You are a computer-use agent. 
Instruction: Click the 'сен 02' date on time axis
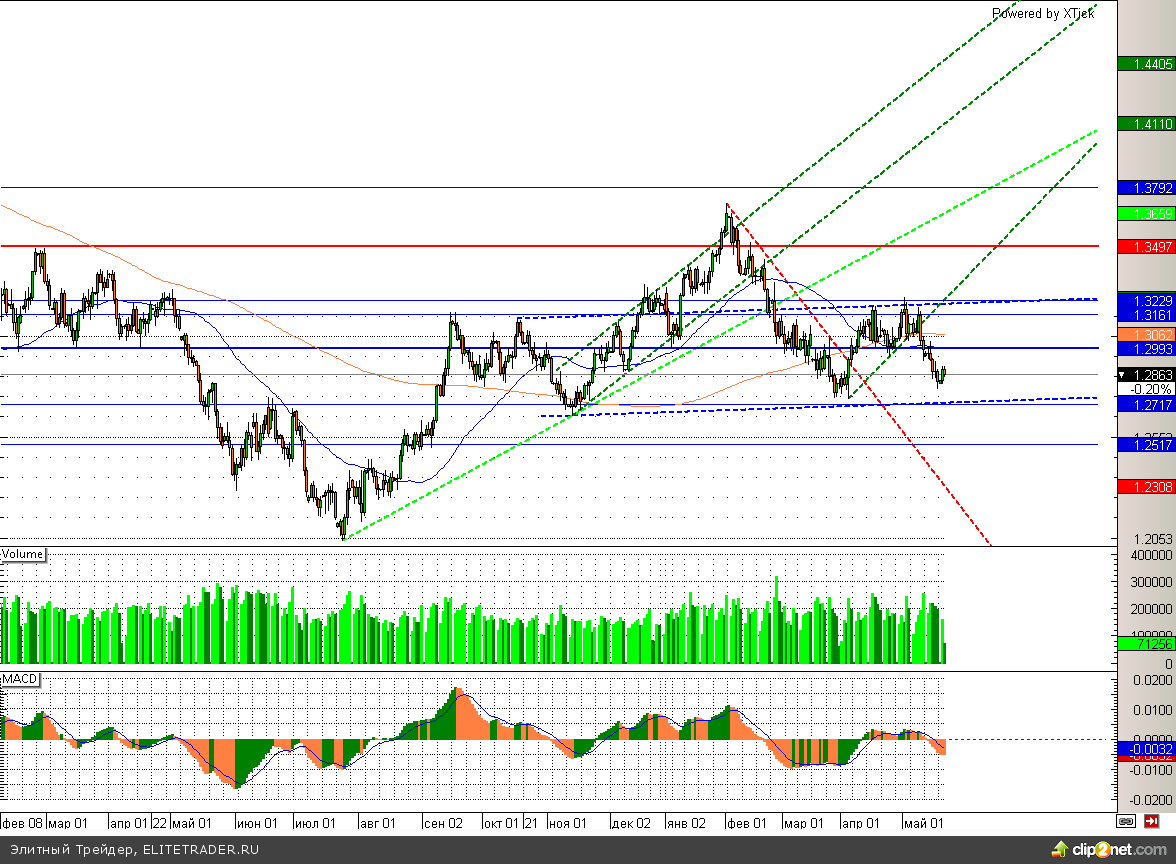tap(442, 823)
